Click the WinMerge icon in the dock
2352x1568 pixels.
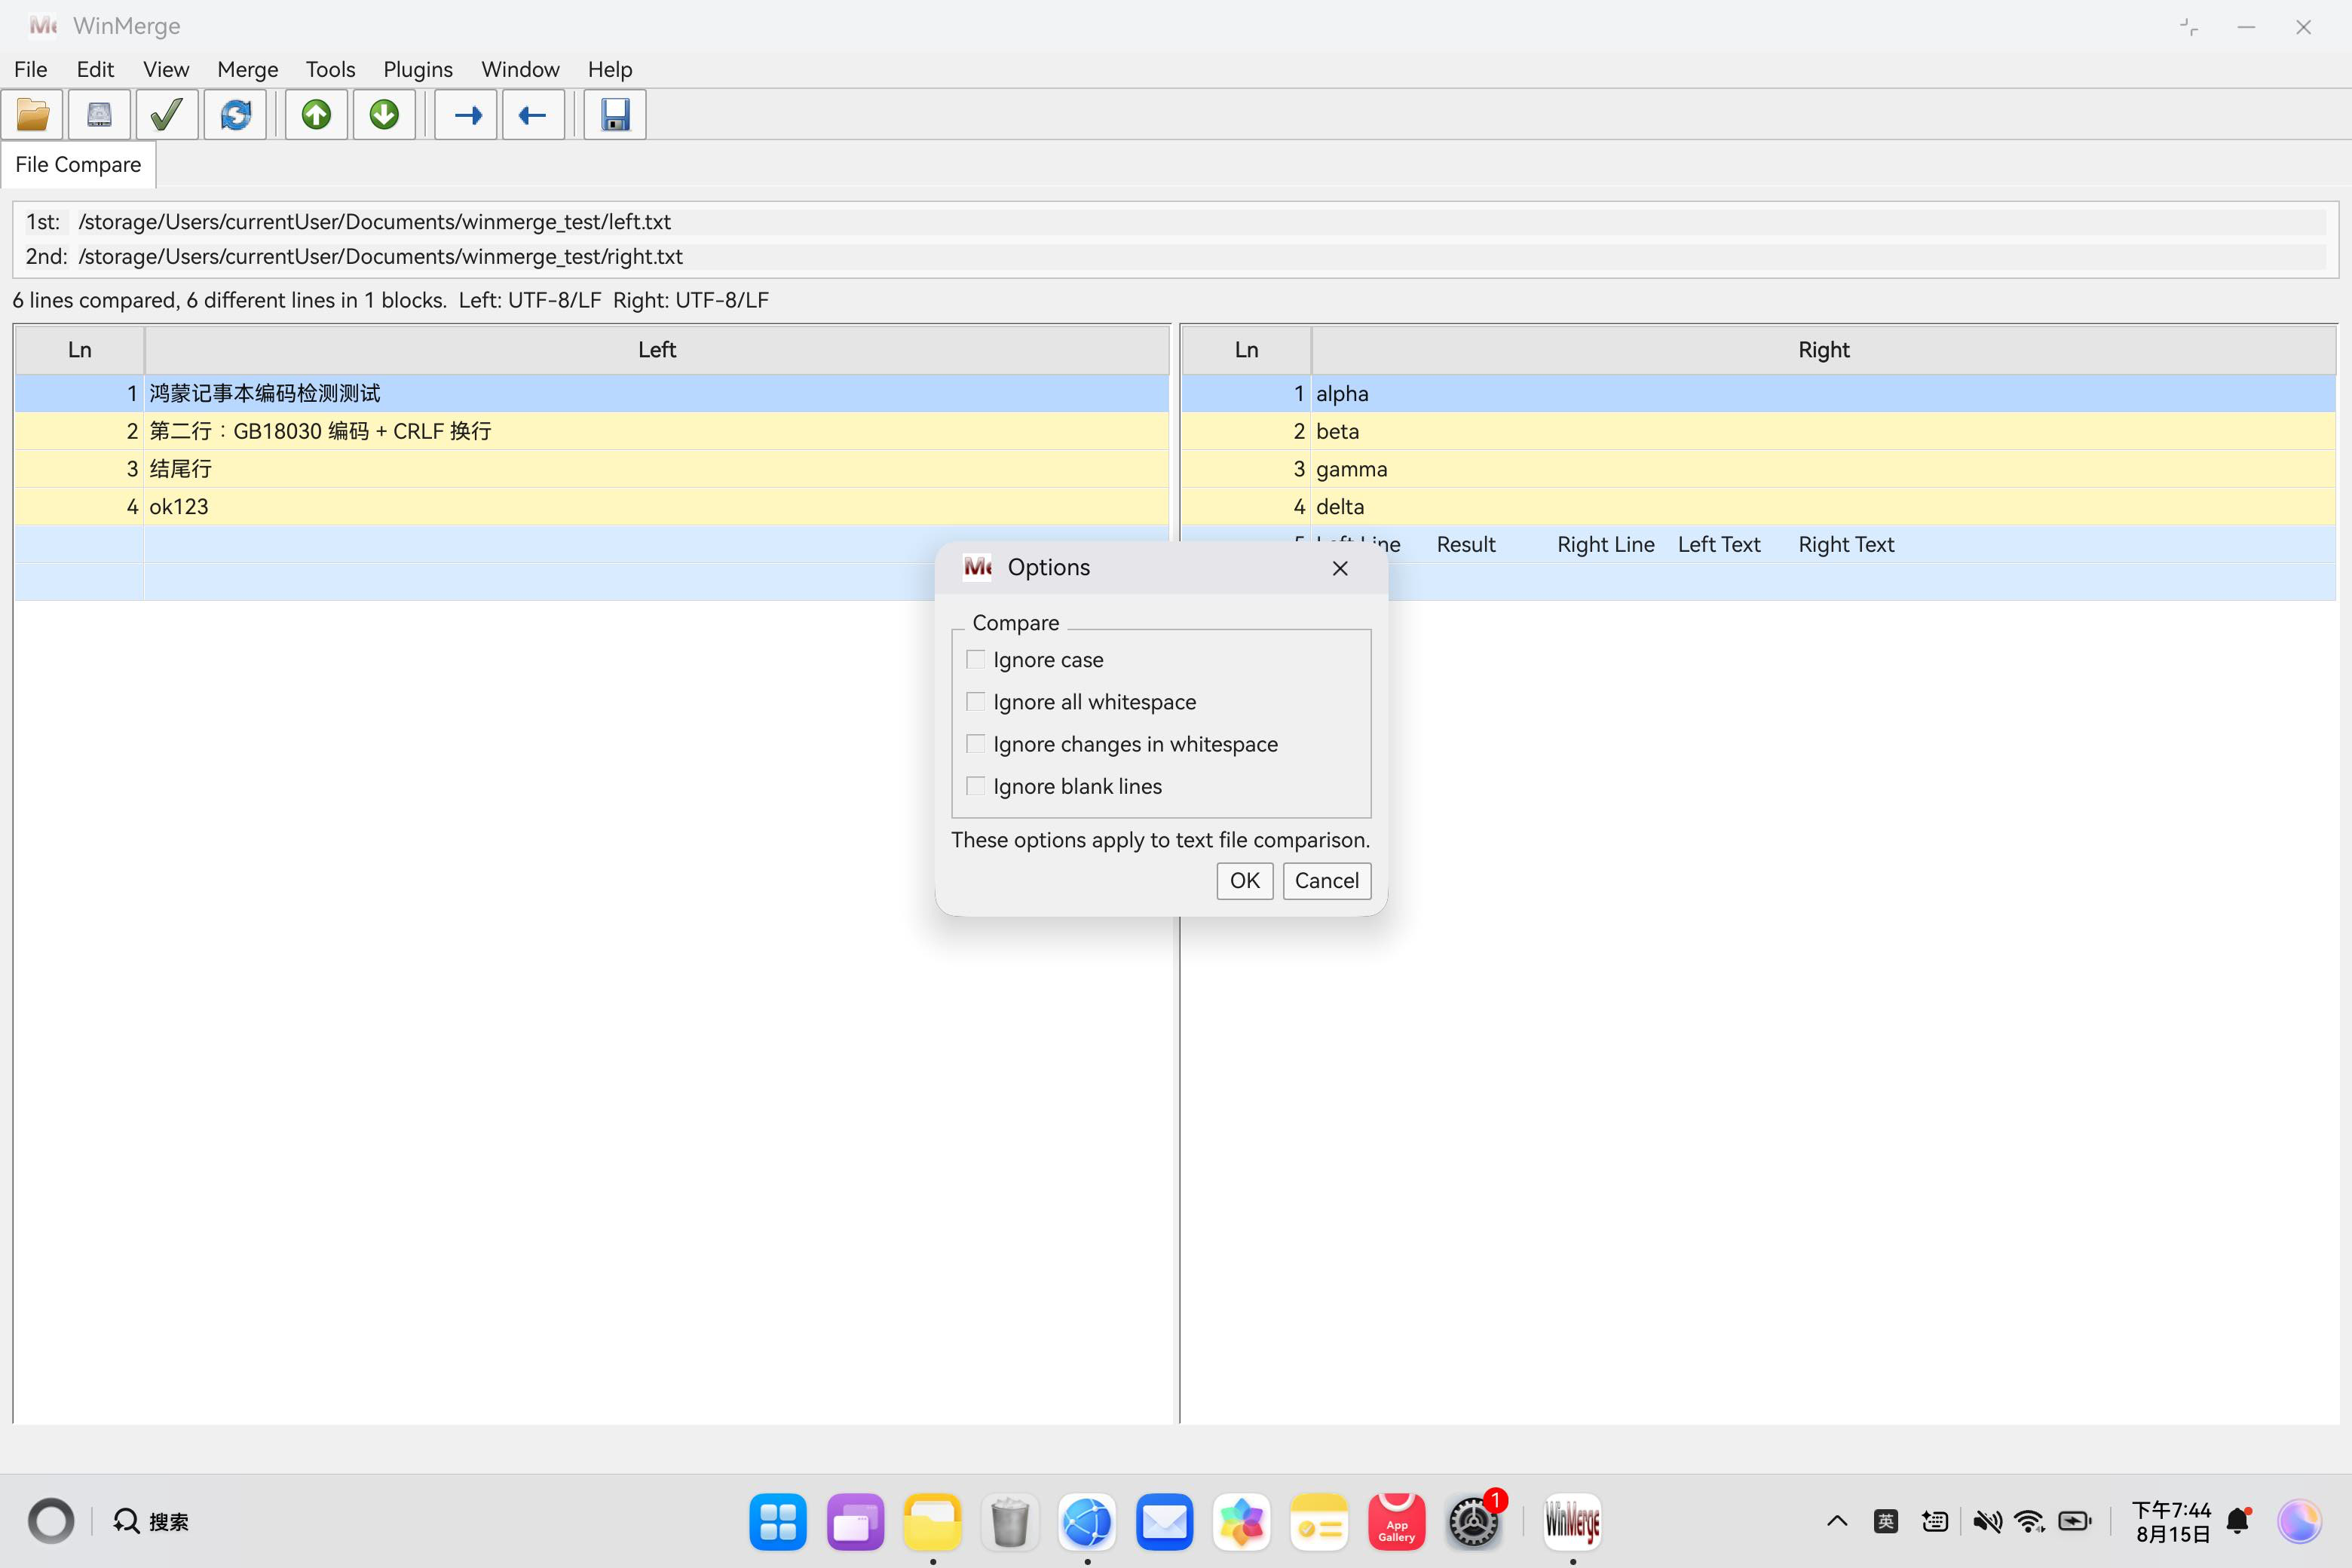pos(1573,1522)
